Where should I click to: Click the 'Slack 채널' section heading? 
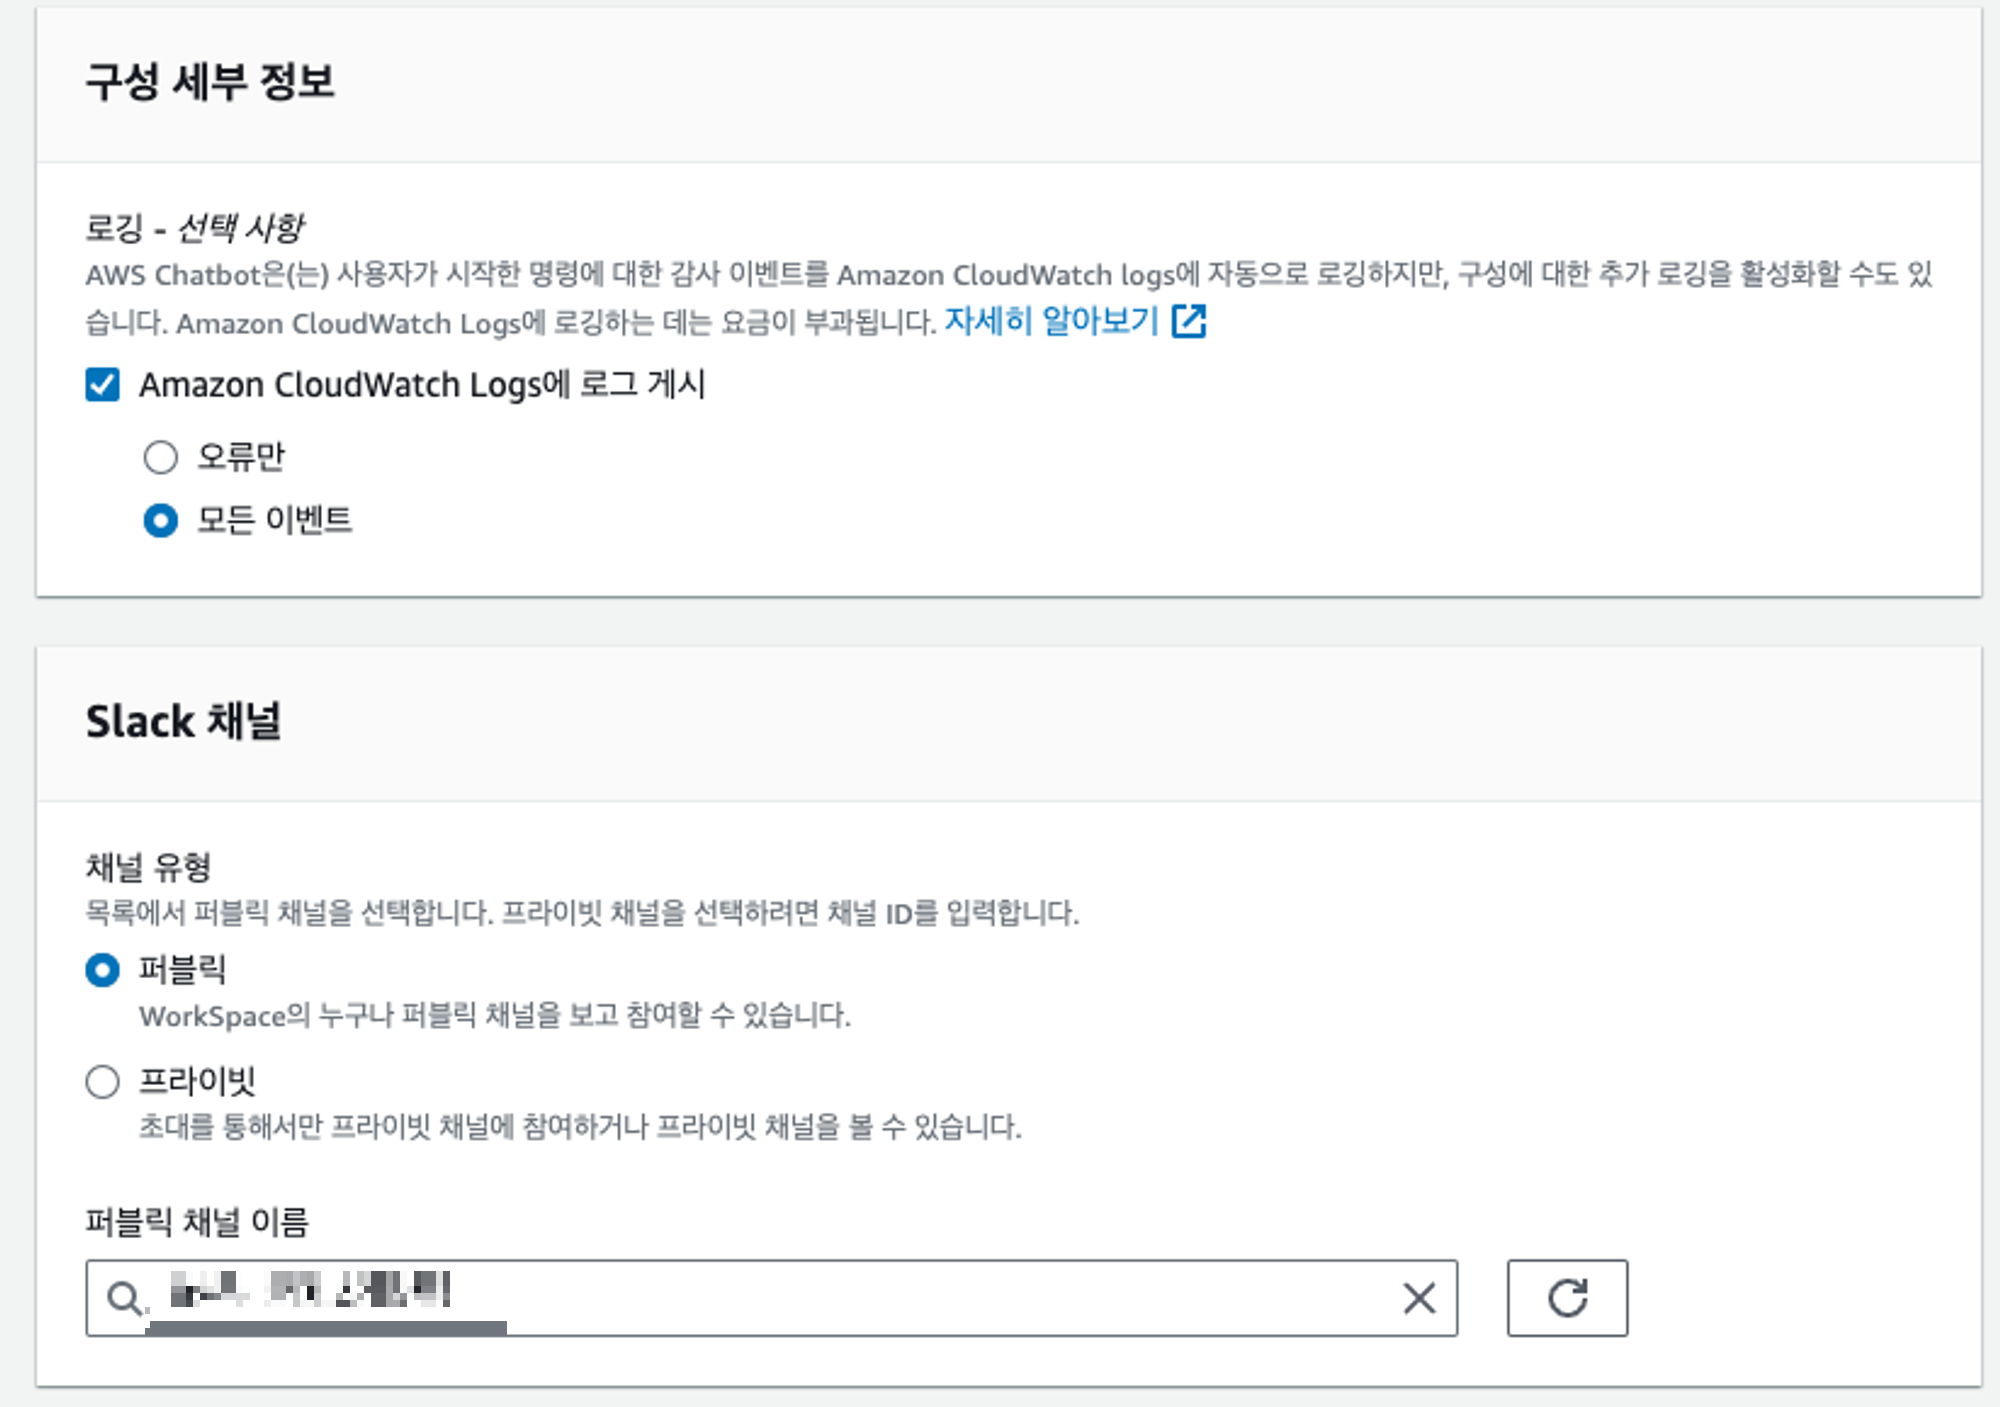point(184,722)
